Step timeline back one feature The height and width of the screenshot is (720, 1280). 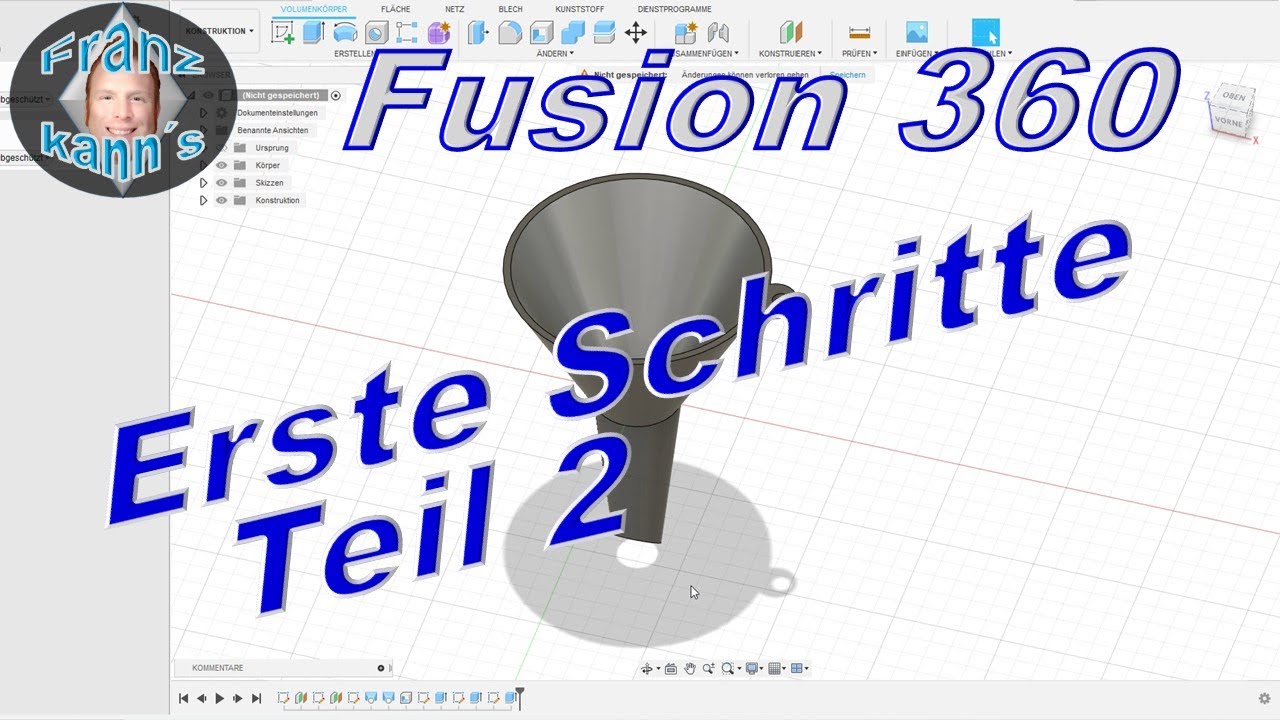click(x=201, y=698)
